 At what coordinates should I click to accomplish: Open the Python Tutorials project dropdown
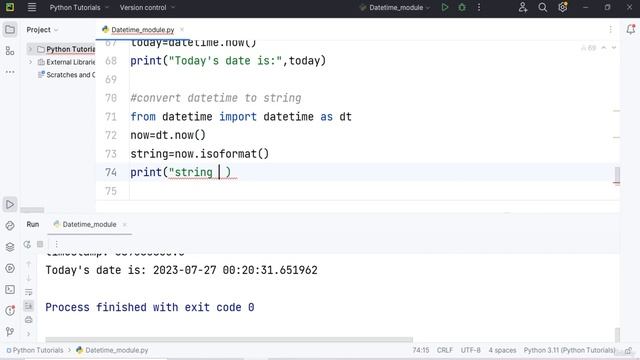[x=79, y=7]
